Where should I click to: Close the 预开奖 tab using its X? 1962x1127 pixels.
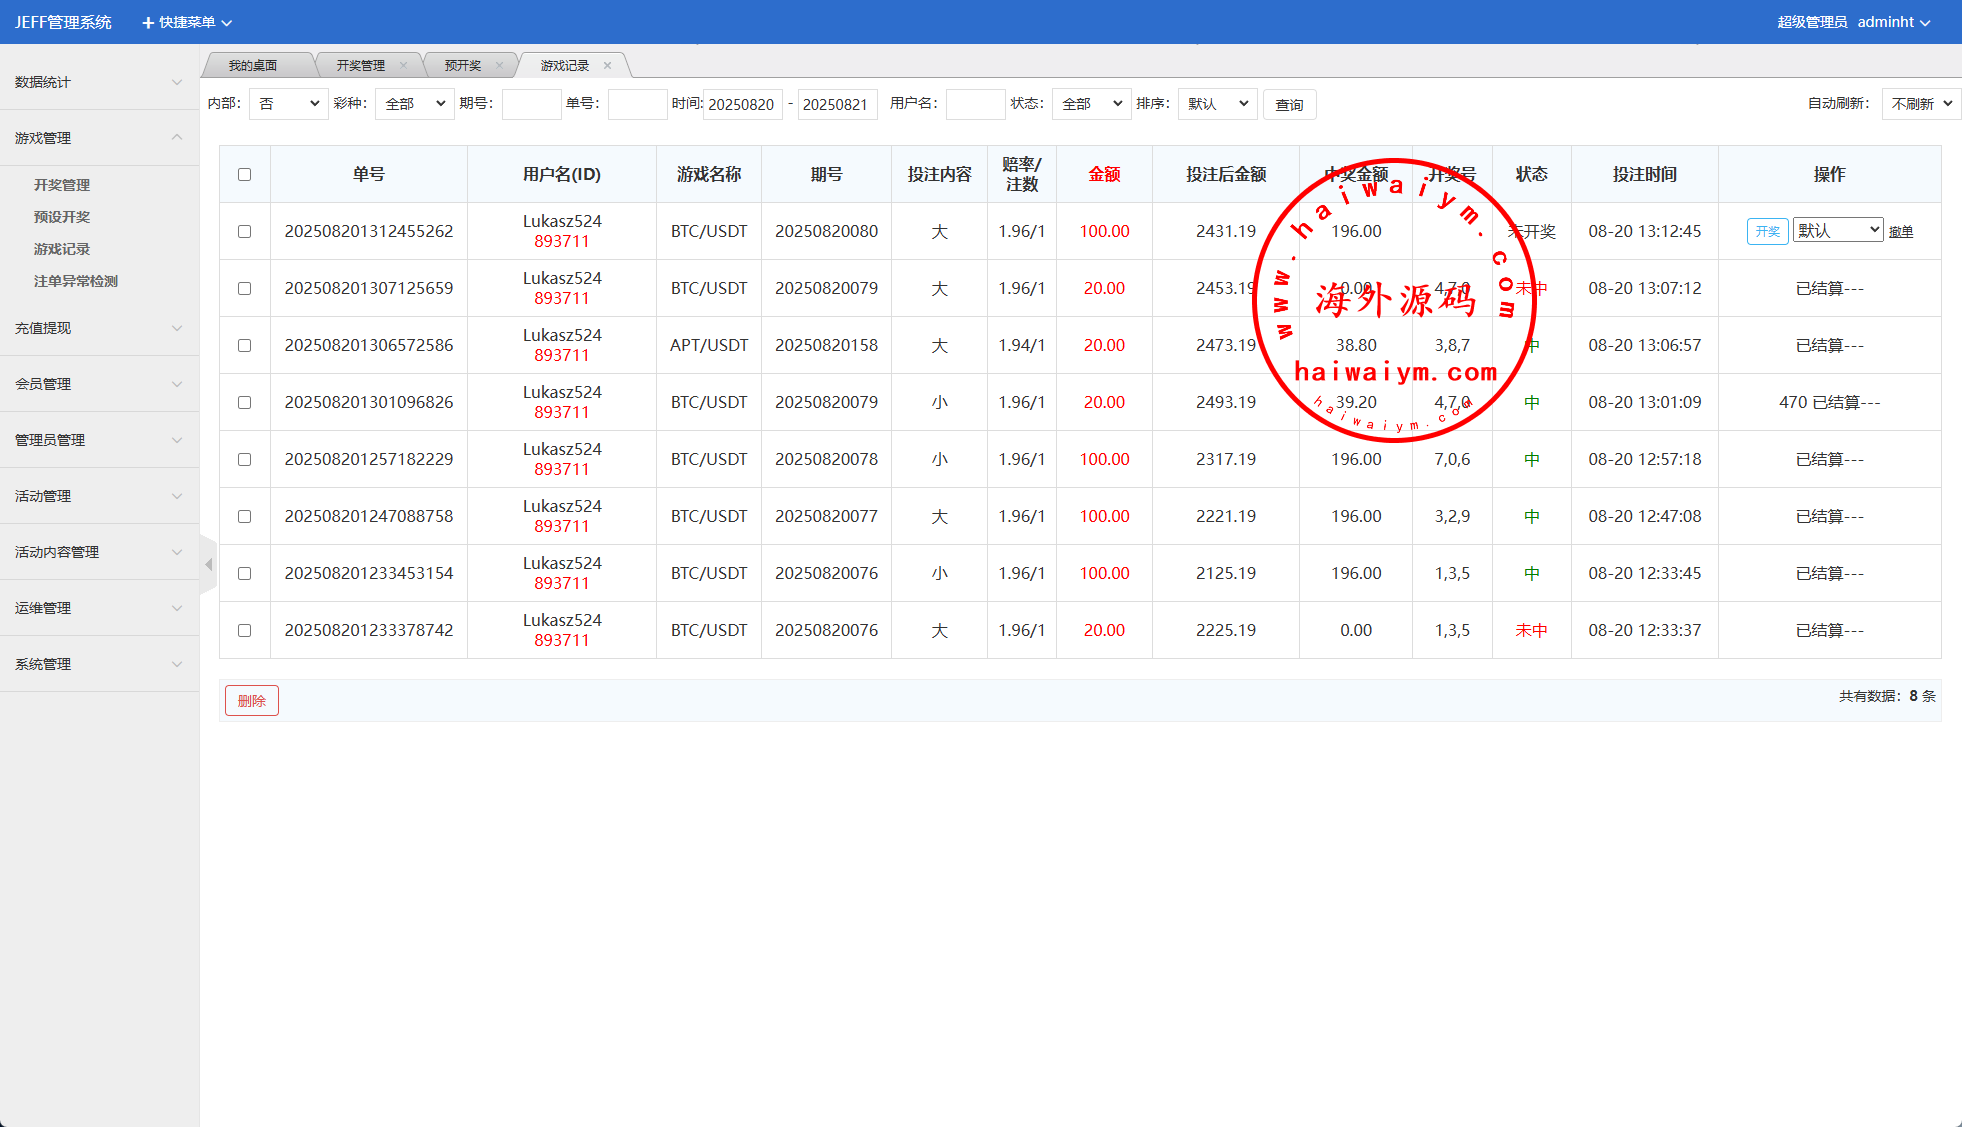click(x=499, y=66)
